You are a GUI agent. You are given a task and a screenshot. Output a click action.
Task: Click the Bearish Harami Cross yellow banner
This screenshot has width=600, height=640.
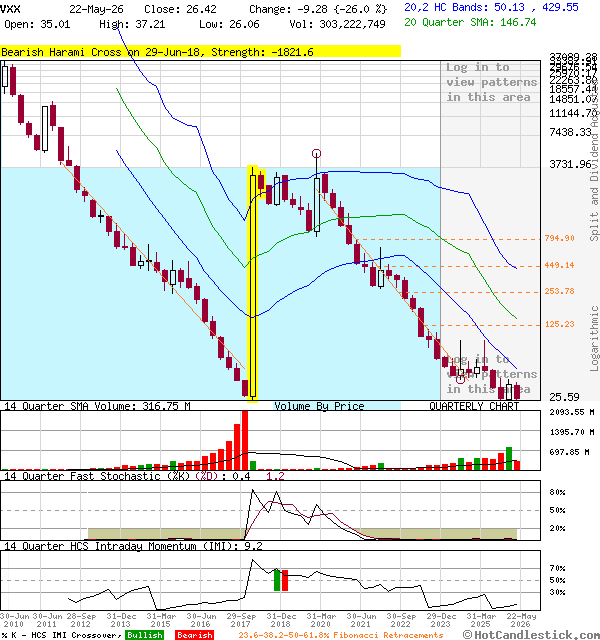[200, 52]
